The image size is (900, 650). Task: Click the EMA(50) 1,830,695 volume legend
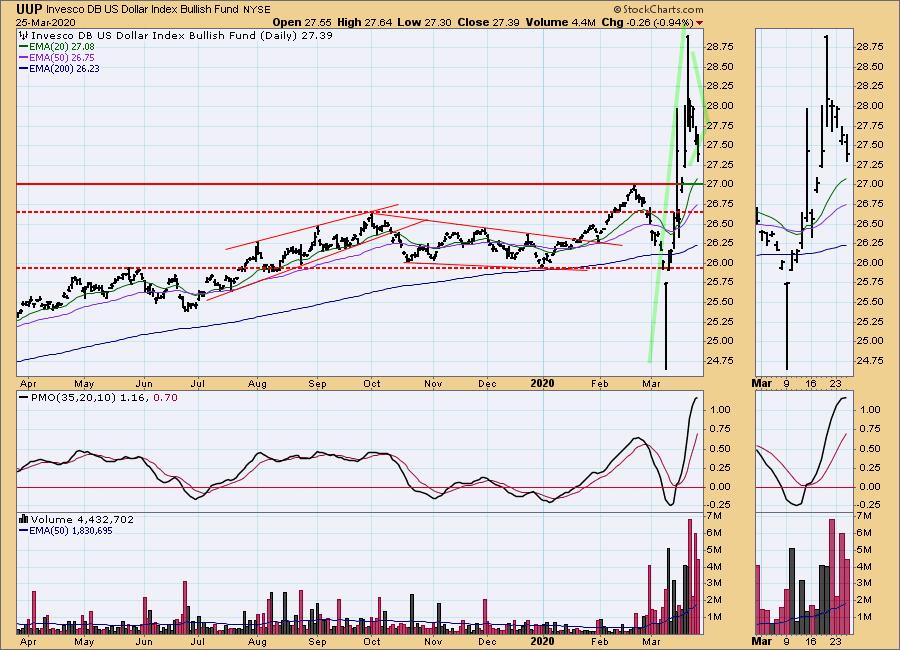71,531
